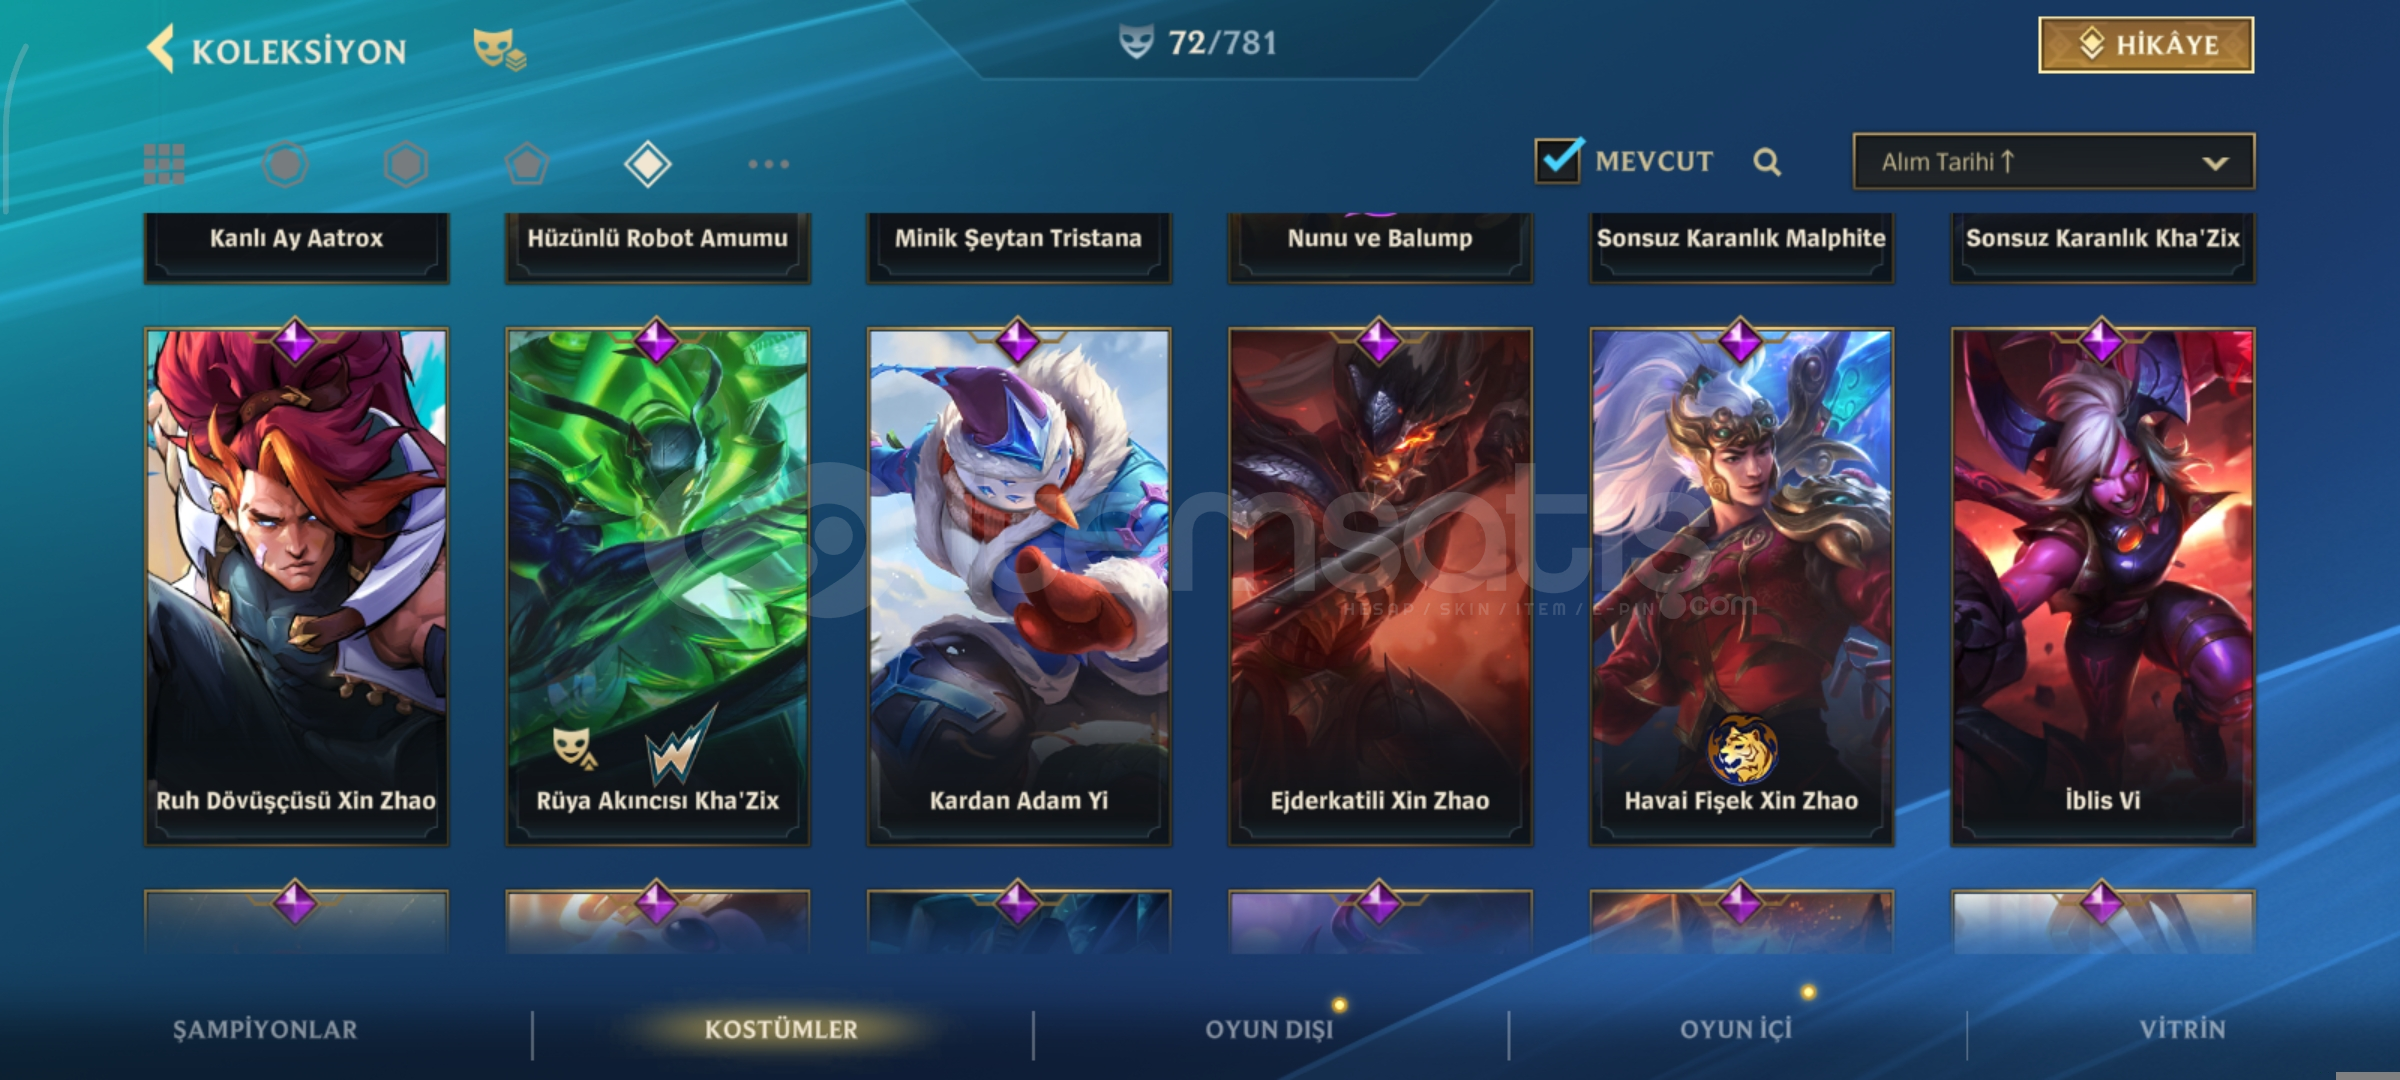Image resolution: width=2400 pixels, height=1080 pixels.
Task: Open the Vitrin tab
Action: [2182, 1030]
